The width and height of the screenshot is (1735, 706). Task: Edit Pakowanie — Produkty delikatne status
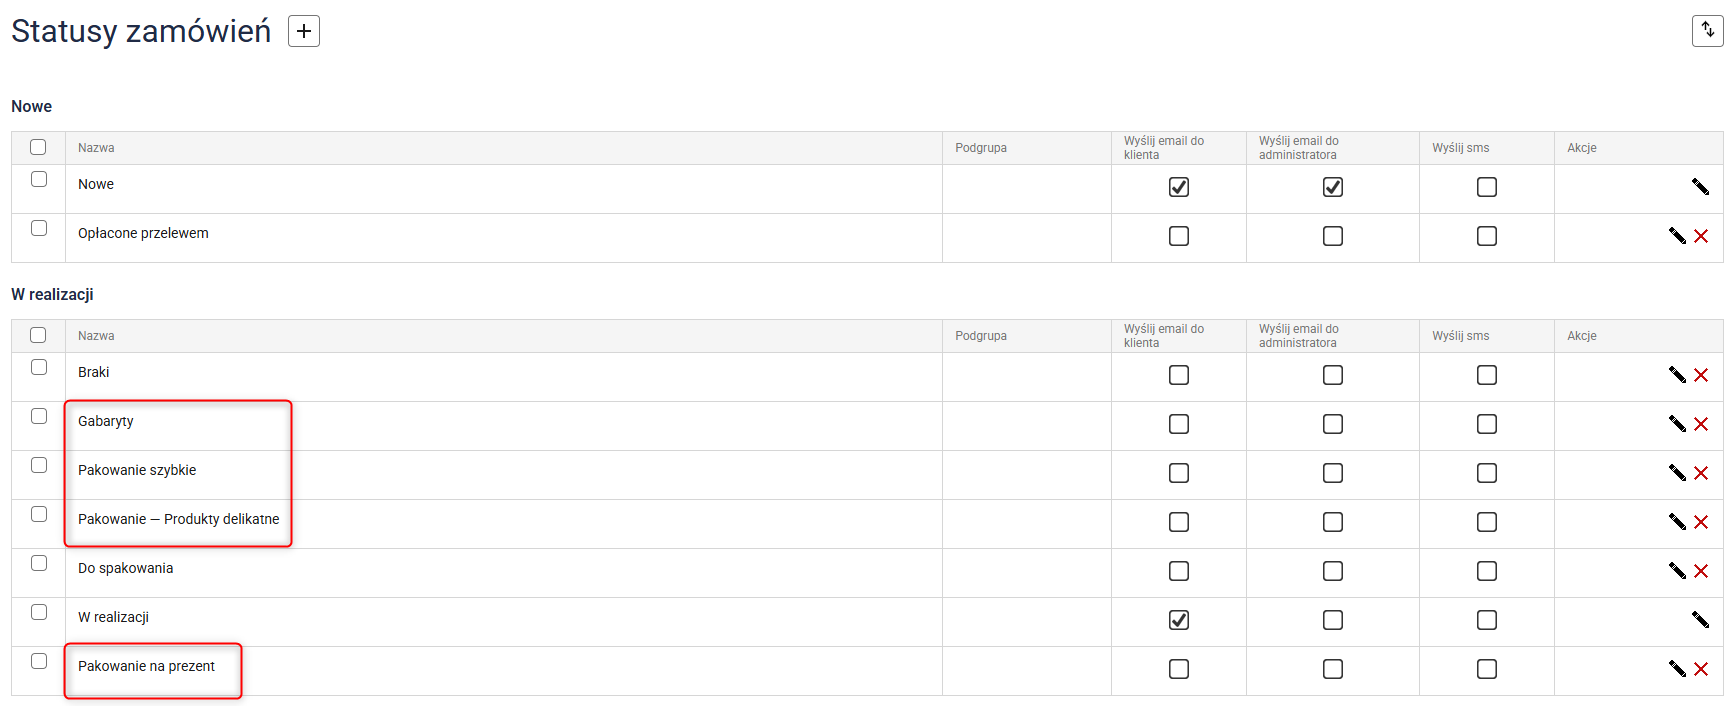(1677, 522)
